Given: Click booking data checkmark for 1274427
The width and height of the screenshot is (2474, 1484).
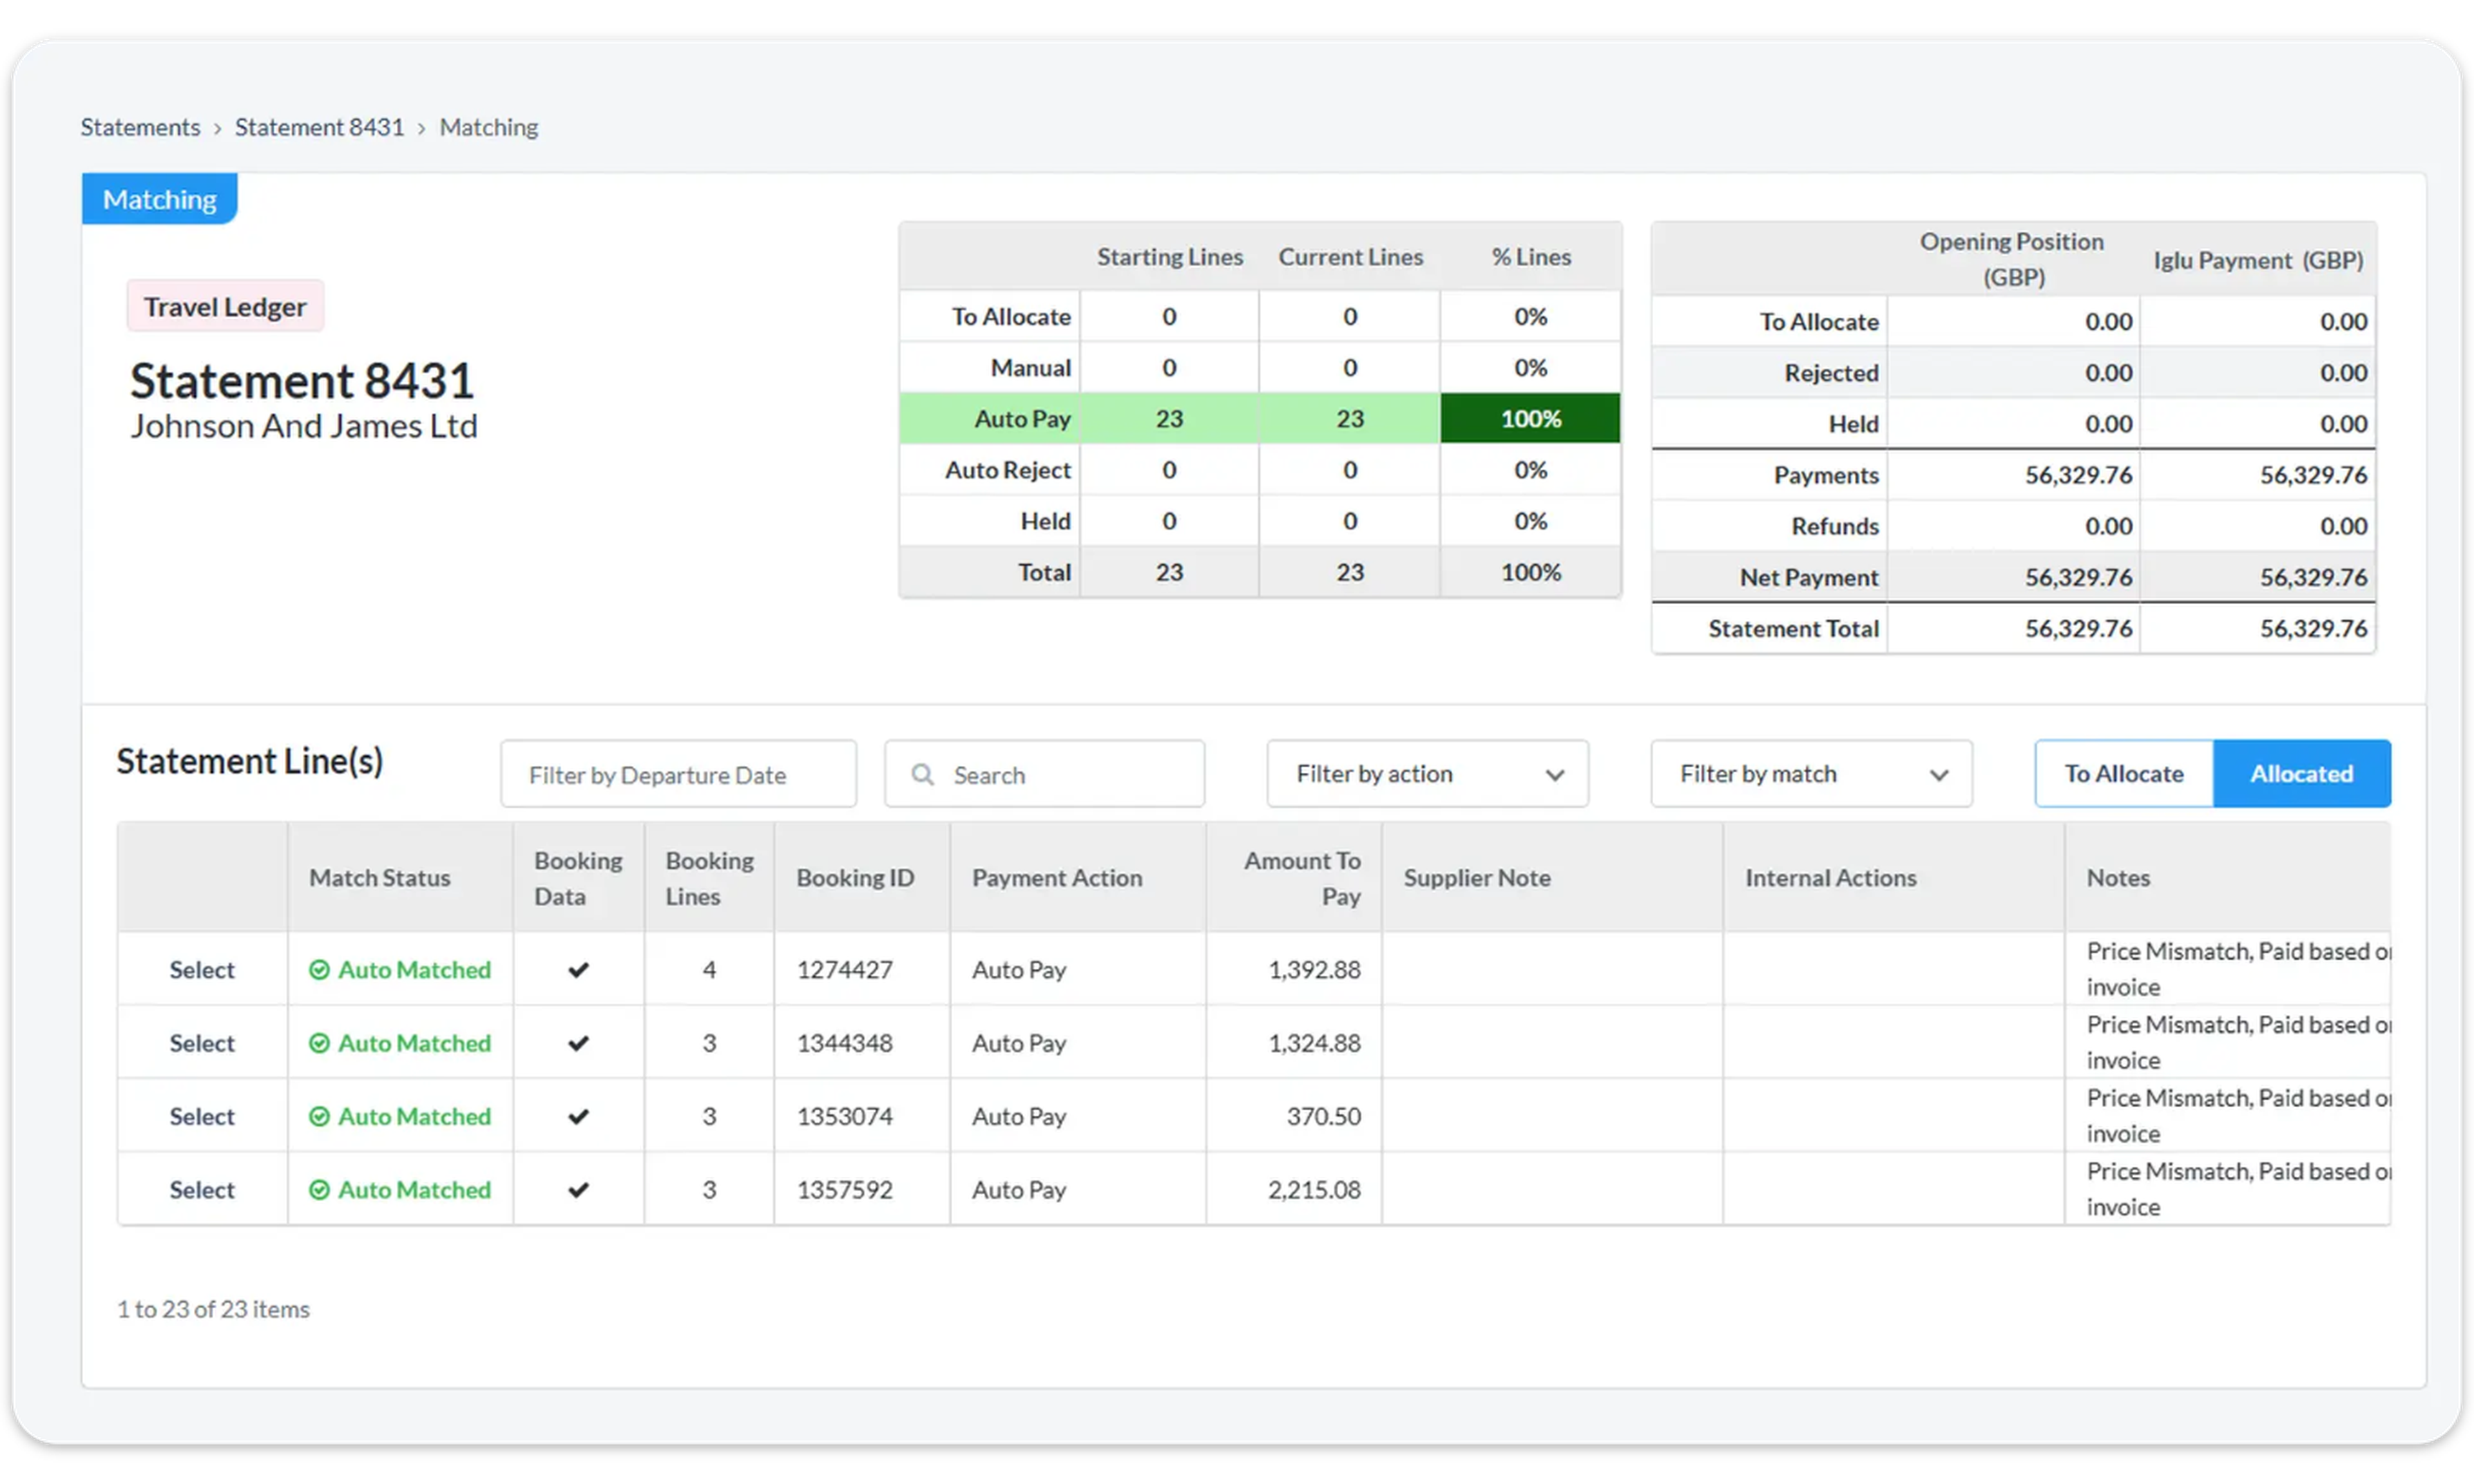Looking at the screenshot, I should [578, 970].
